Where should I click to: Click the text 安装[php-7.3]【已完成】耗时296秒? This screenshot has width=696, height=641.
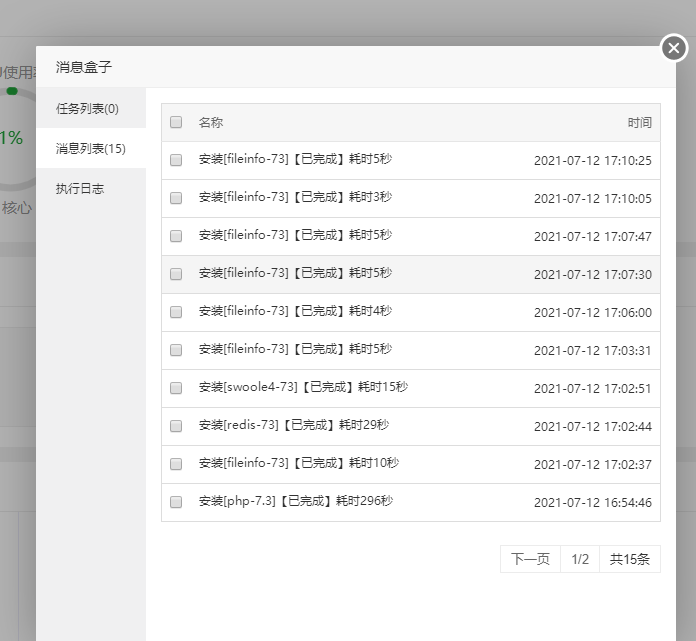[296, 501]
